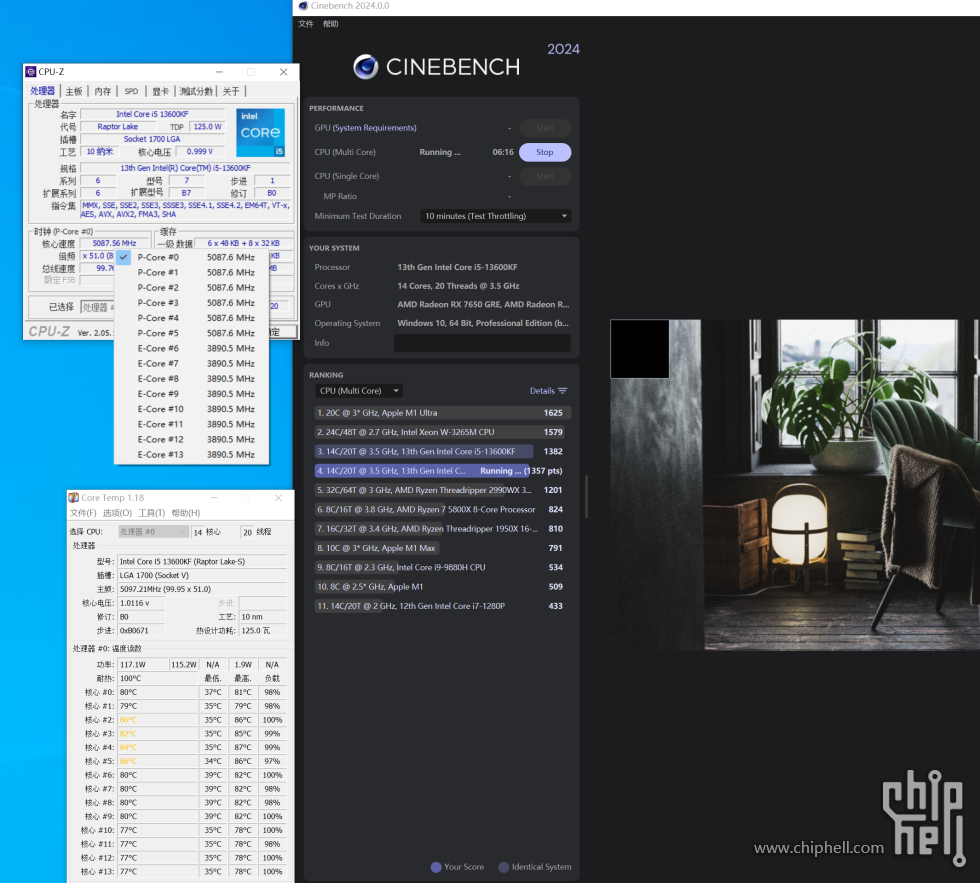The width and height of the screenshot is (980, 883).
Task: Close the CPU-Z window
Action: click(284, 72)
